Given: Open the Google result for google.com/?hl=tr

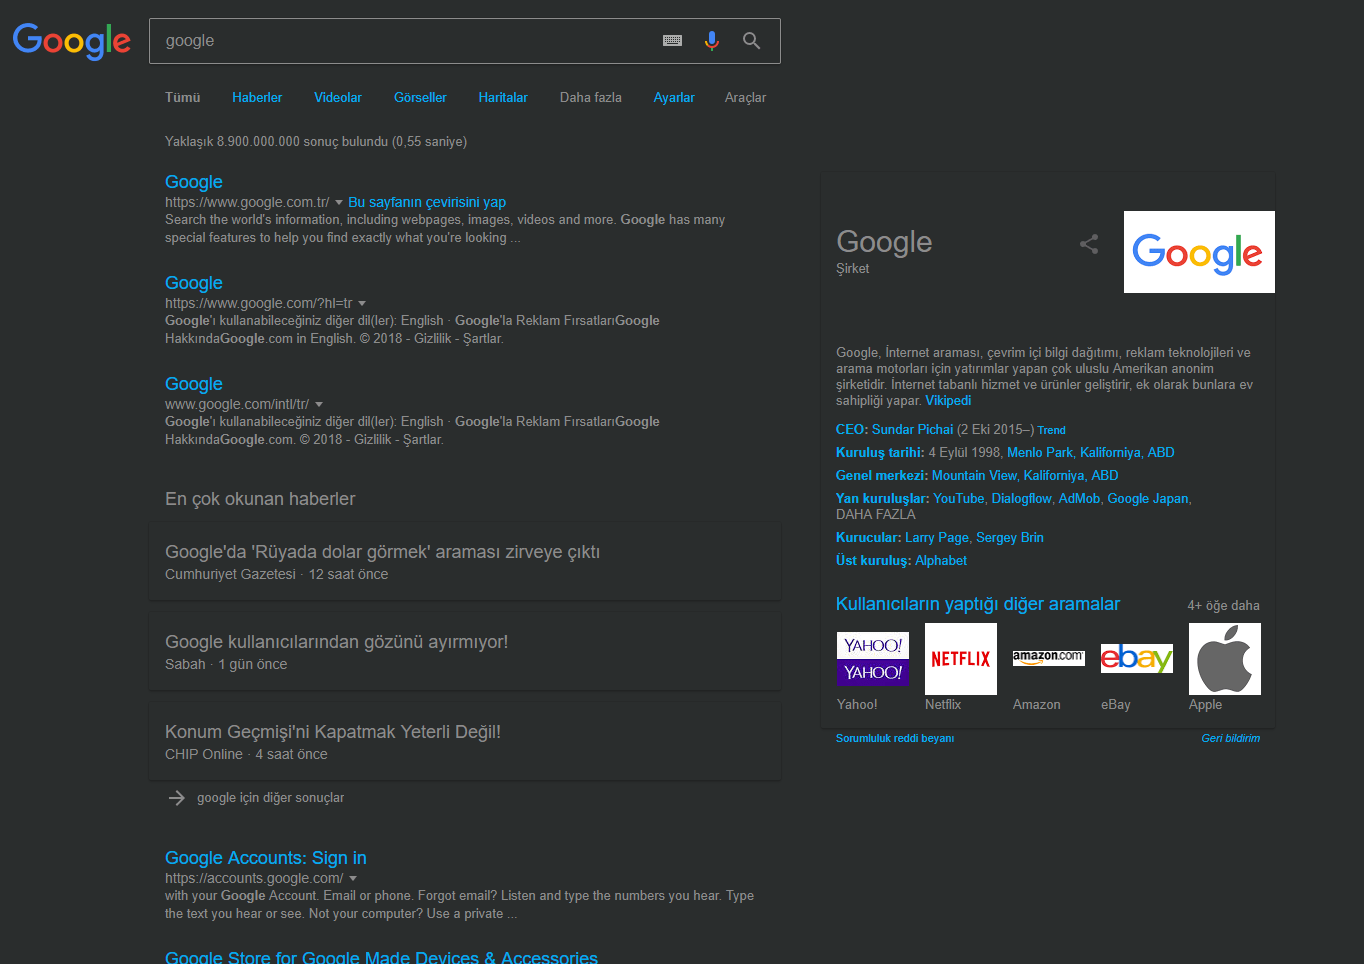Looking at the screenshot, I should (194, 283).
